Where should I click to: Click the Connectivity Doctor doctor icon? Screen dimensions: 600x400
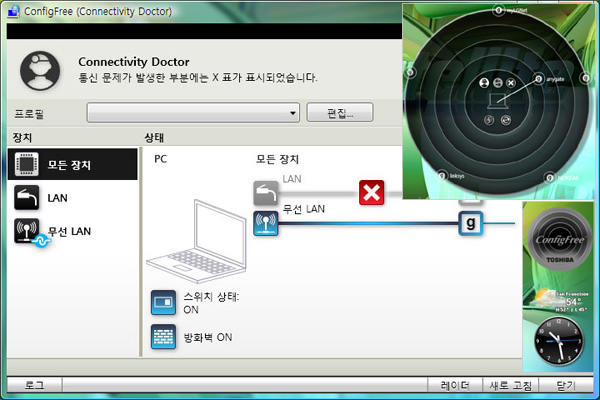40,71
